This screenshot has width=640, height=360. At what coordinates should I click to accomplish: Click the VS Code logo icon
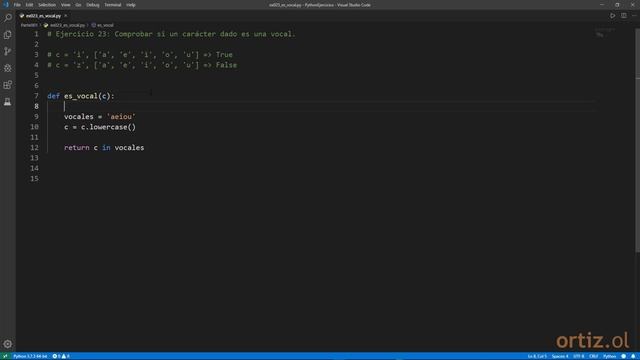[x=6, y=5]
